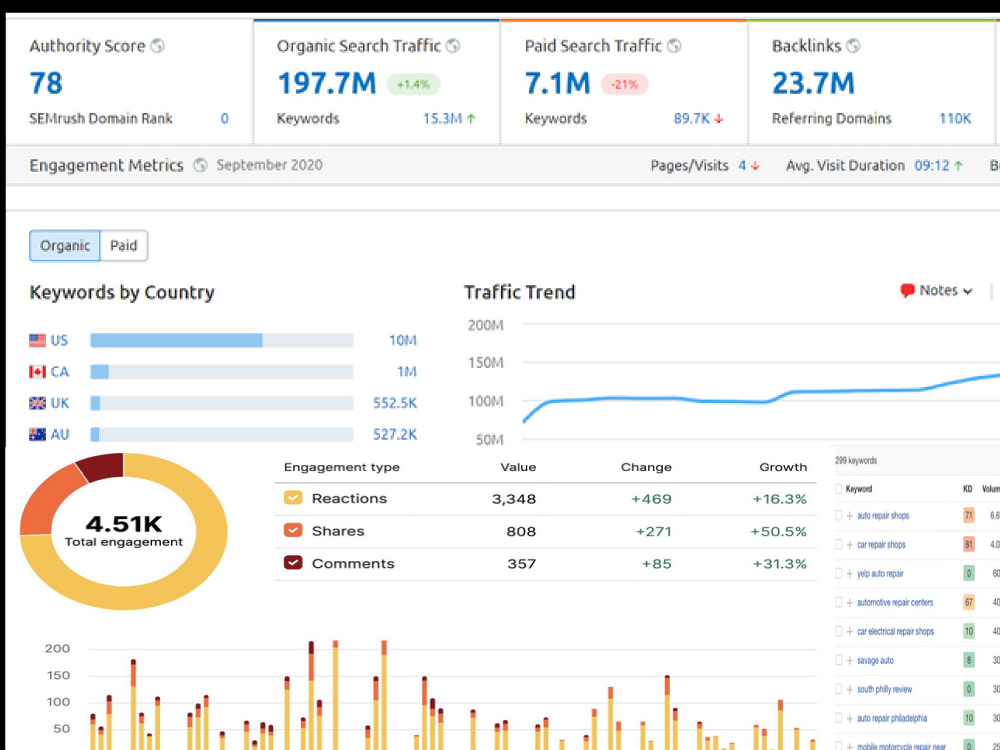Click the '299 keywords' count label
Image resolution: width=1000 pixels, height=750 pixels.
pyautogui.click(x=856, y=460)
